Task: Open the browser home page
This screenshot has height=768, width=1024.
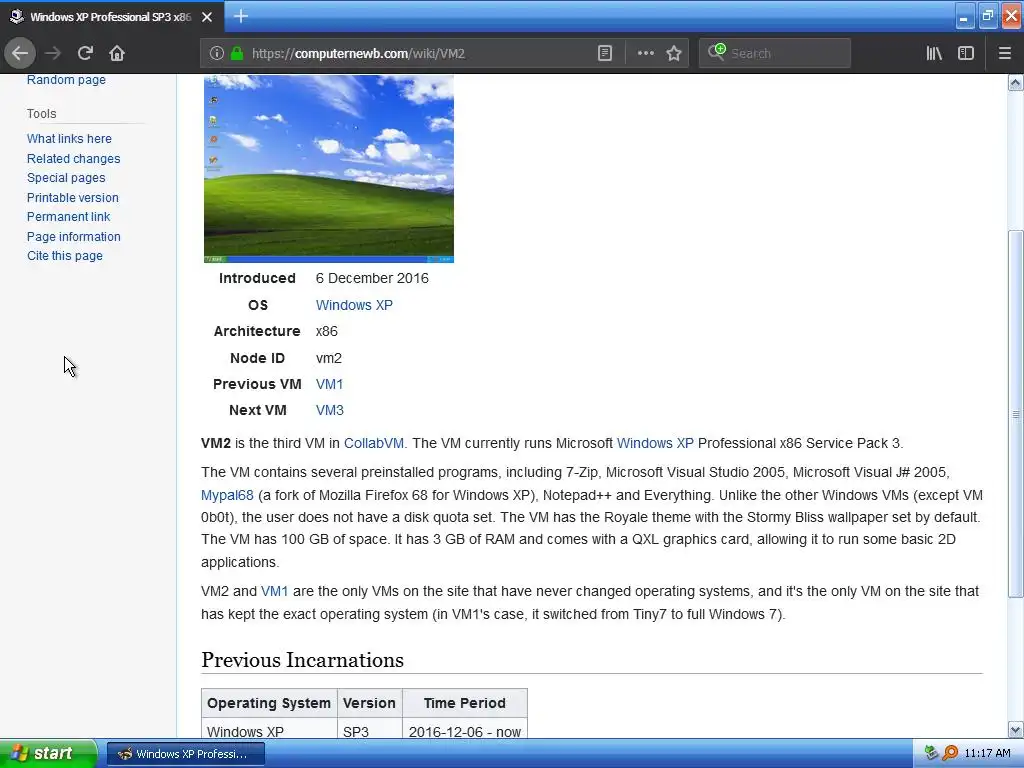Action: point(117,53)
